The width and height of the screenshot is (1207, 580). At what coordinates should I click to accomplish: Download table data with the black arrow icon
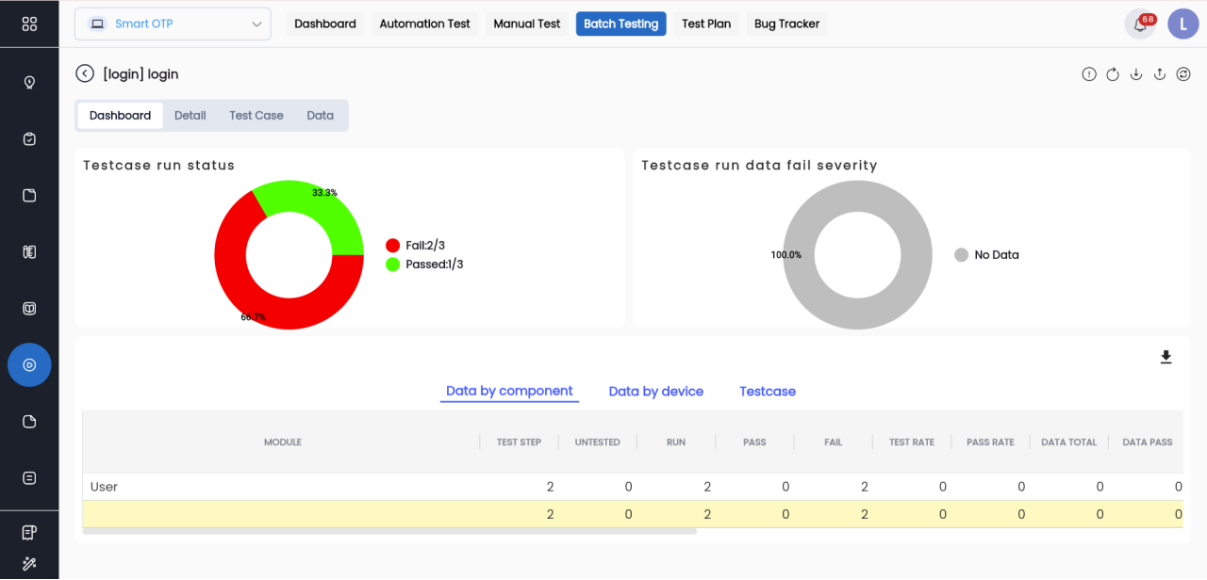pyautogui.click(x=1165, y=357)
